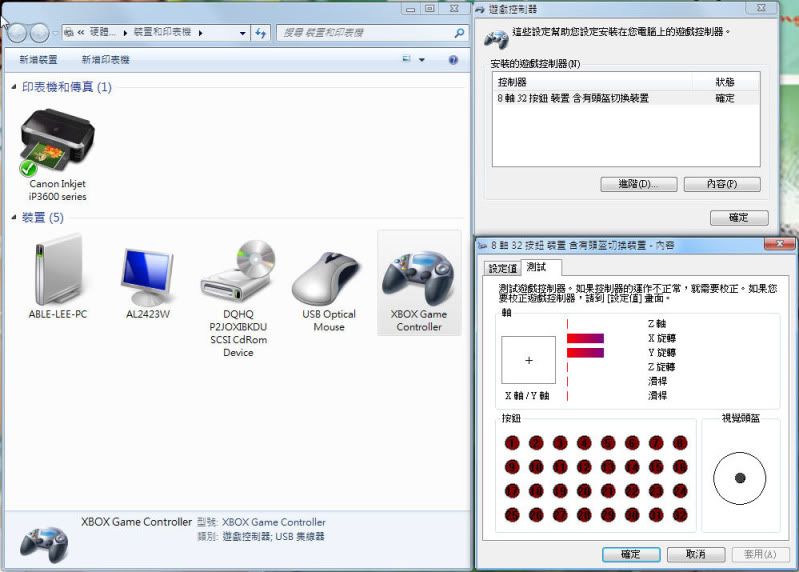Collapse the 印表機和傳真 group
This screenshot has width=799, height=572.
tap(14, 88)
